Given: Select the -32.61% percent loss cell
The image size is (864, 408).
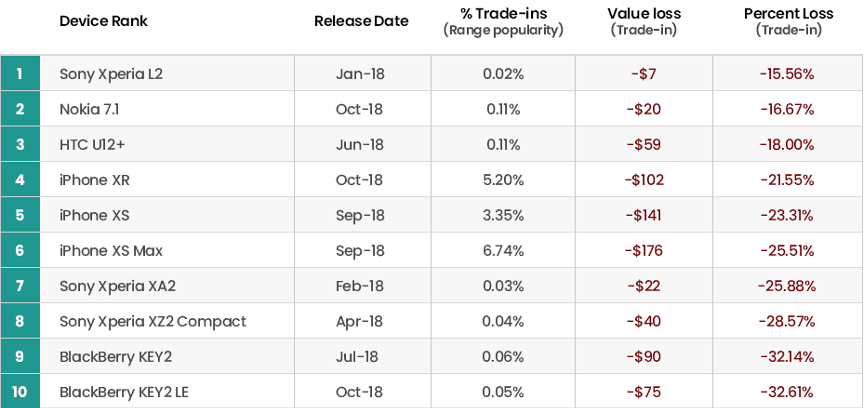Looking at the screenshot, I should pyautogui.click(x=787, y=392).
